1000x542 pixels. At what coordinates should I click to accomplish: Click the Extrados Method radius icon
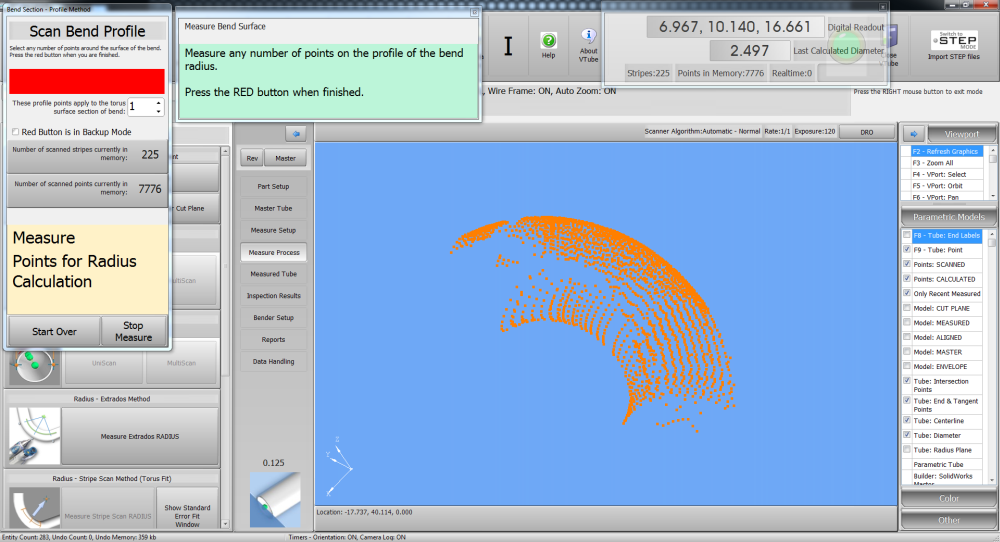pyautogui.click(x=34, y=436)
